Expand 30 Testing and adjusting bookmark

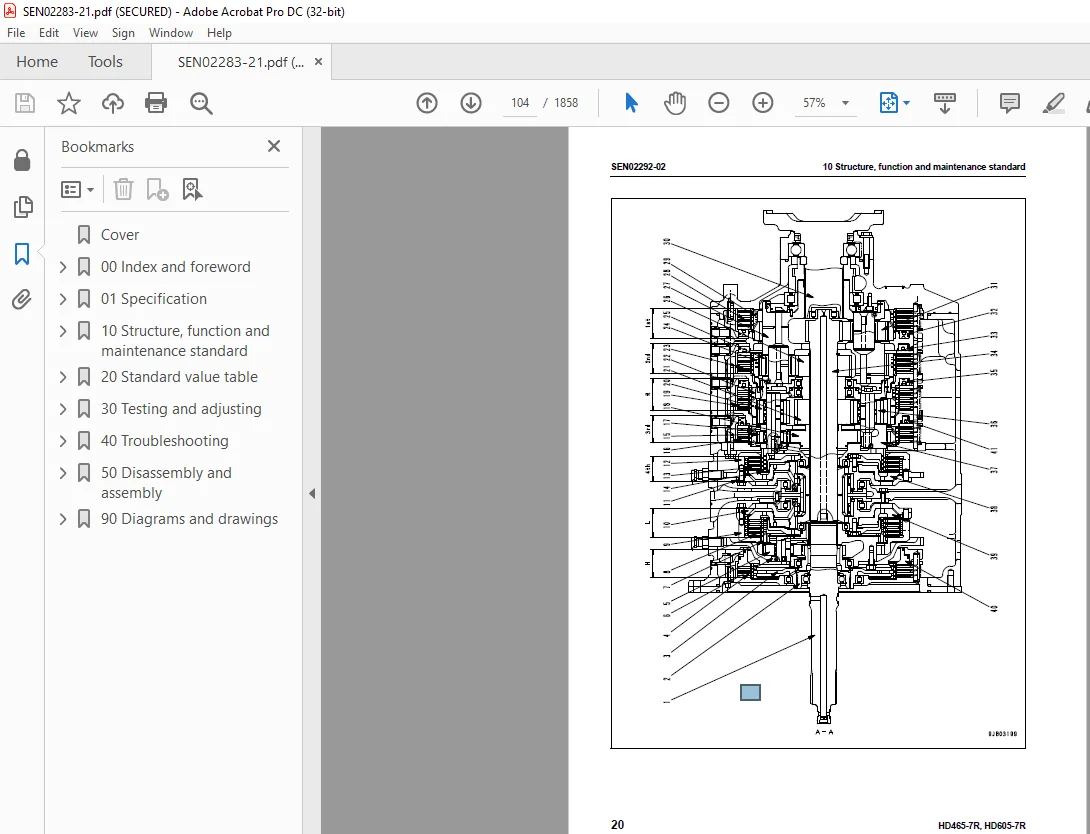point(63,409)
